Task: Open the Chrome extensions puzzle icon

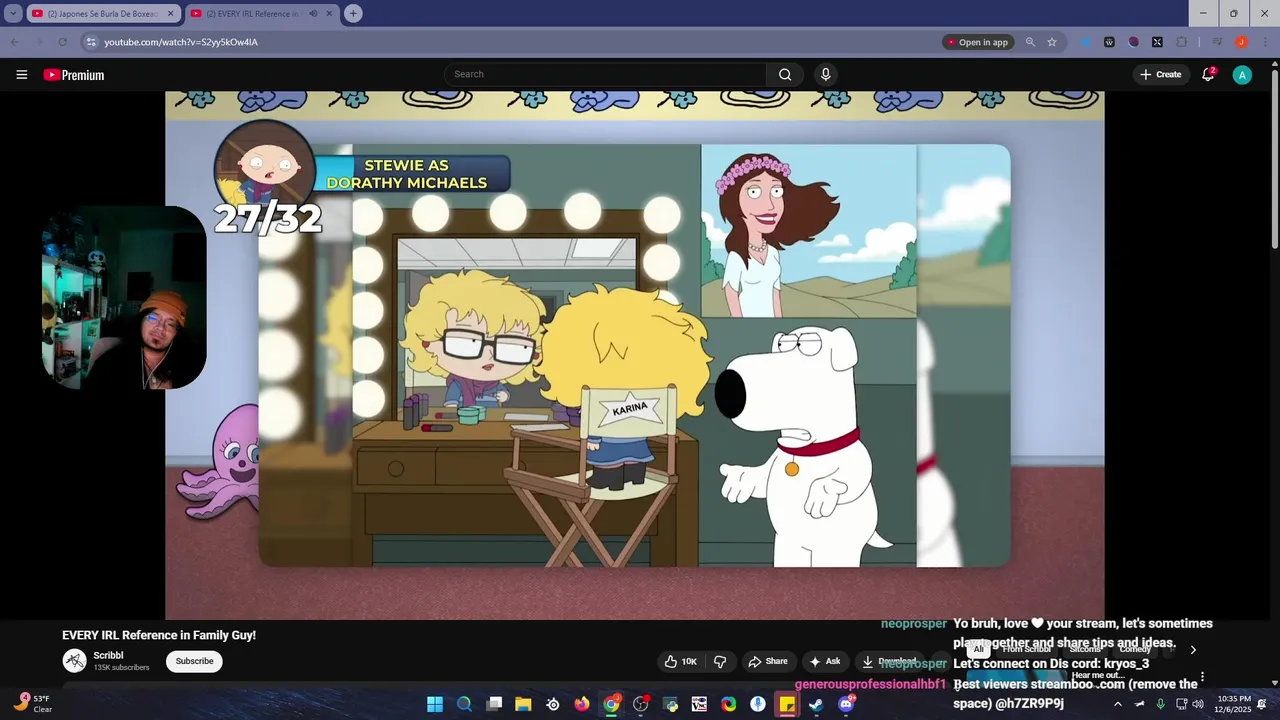Action: 1182,42
